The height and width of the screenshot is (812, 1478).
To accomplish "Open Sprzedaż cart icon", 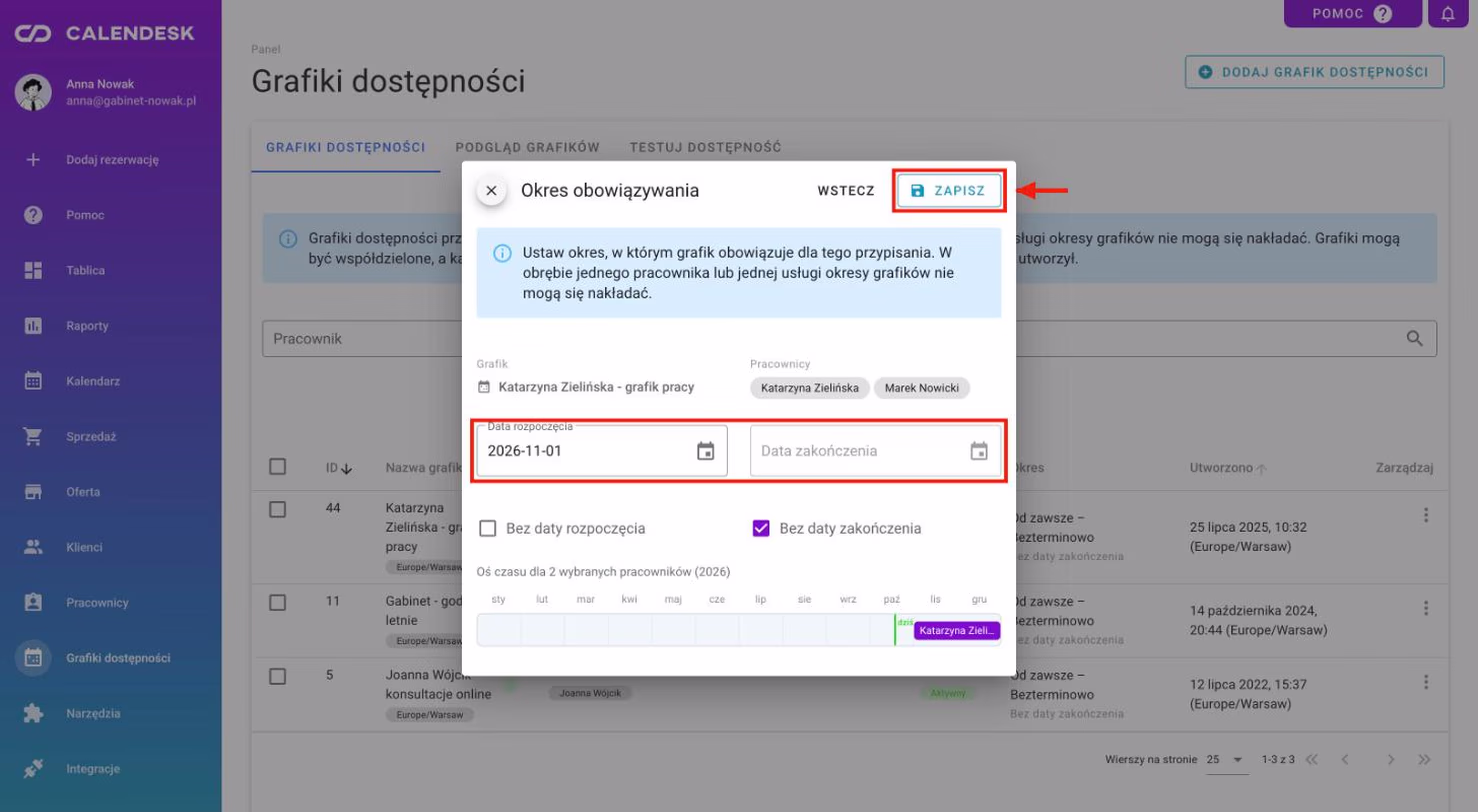I will (33, 437).
